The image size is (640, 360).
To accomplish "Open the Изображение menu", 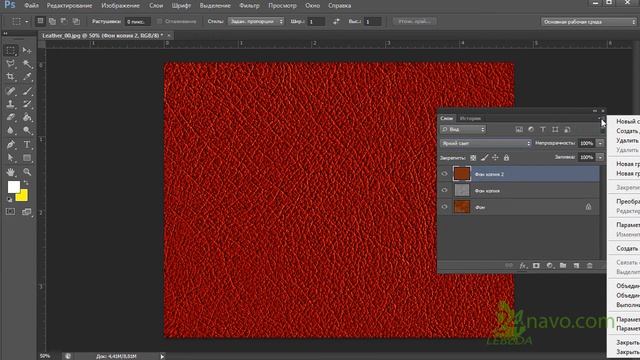I will tap(120, 6).
